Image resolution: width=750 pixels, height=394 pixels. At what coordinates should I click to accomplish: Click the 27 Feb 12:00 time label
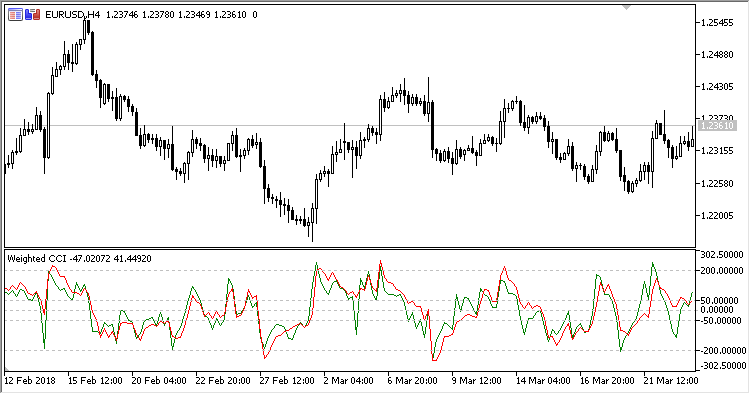[287, 381]
